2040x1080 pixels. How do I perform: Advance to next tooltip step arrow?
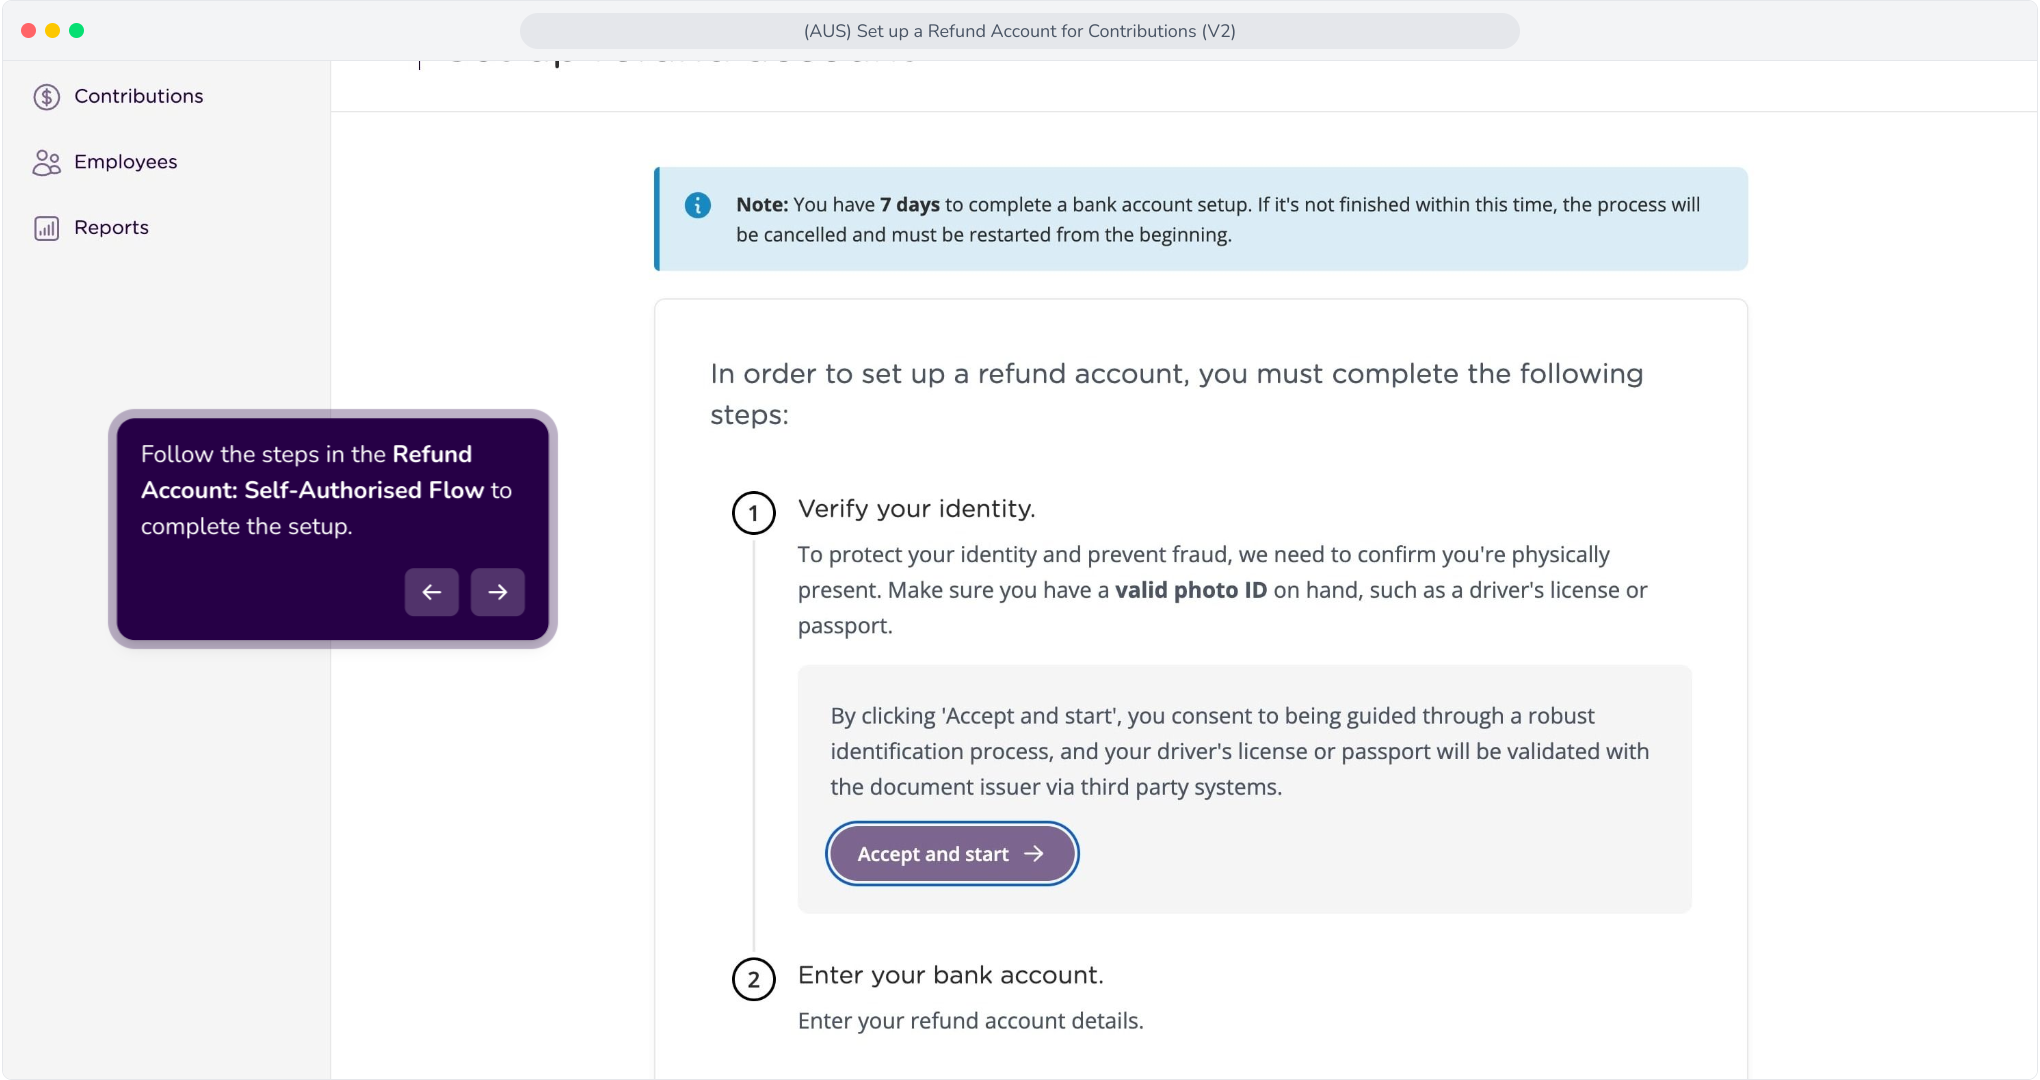coord(497,592)
